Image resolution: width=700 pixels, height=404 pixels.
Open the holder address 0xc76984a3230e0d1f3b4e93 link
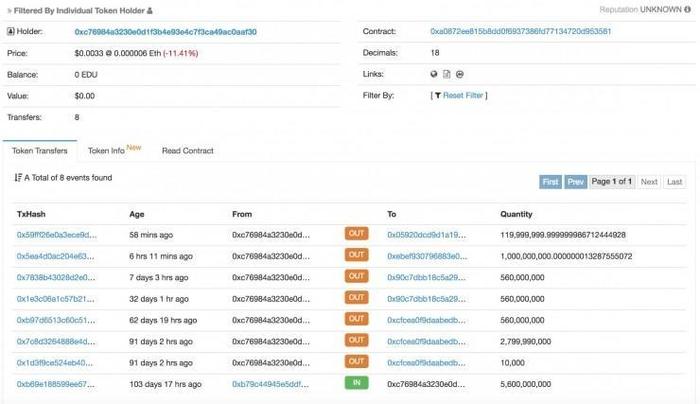[x=165, y=32]
